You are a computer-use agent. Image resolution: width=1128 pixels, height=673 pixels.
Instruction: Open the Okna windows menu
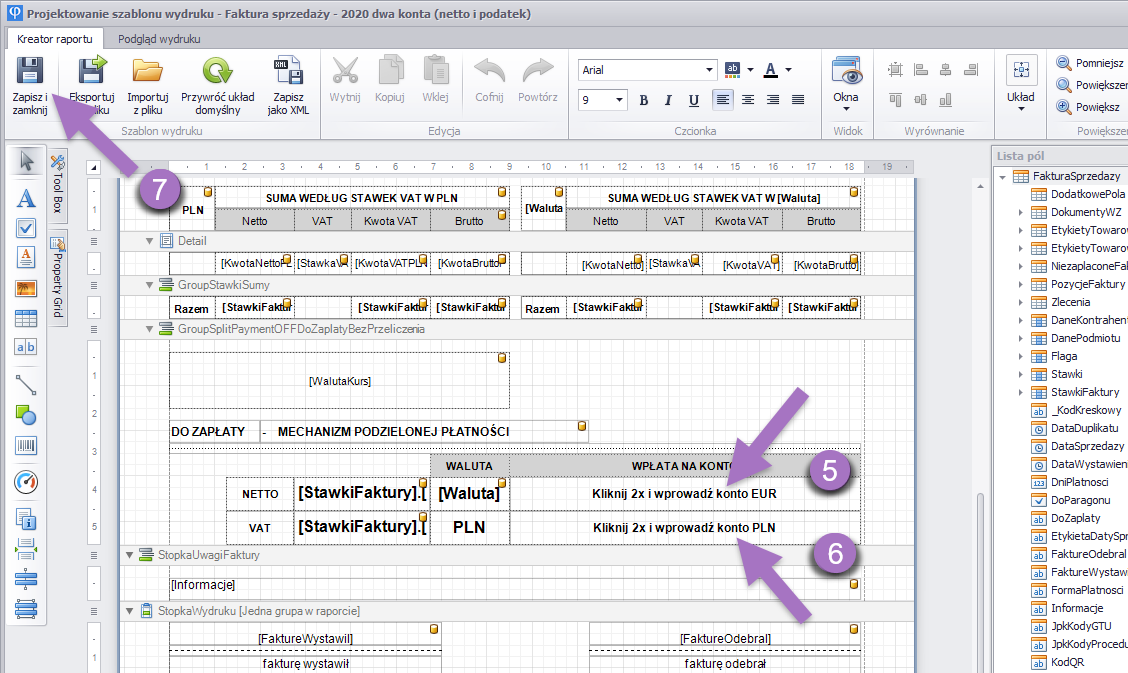846,84
